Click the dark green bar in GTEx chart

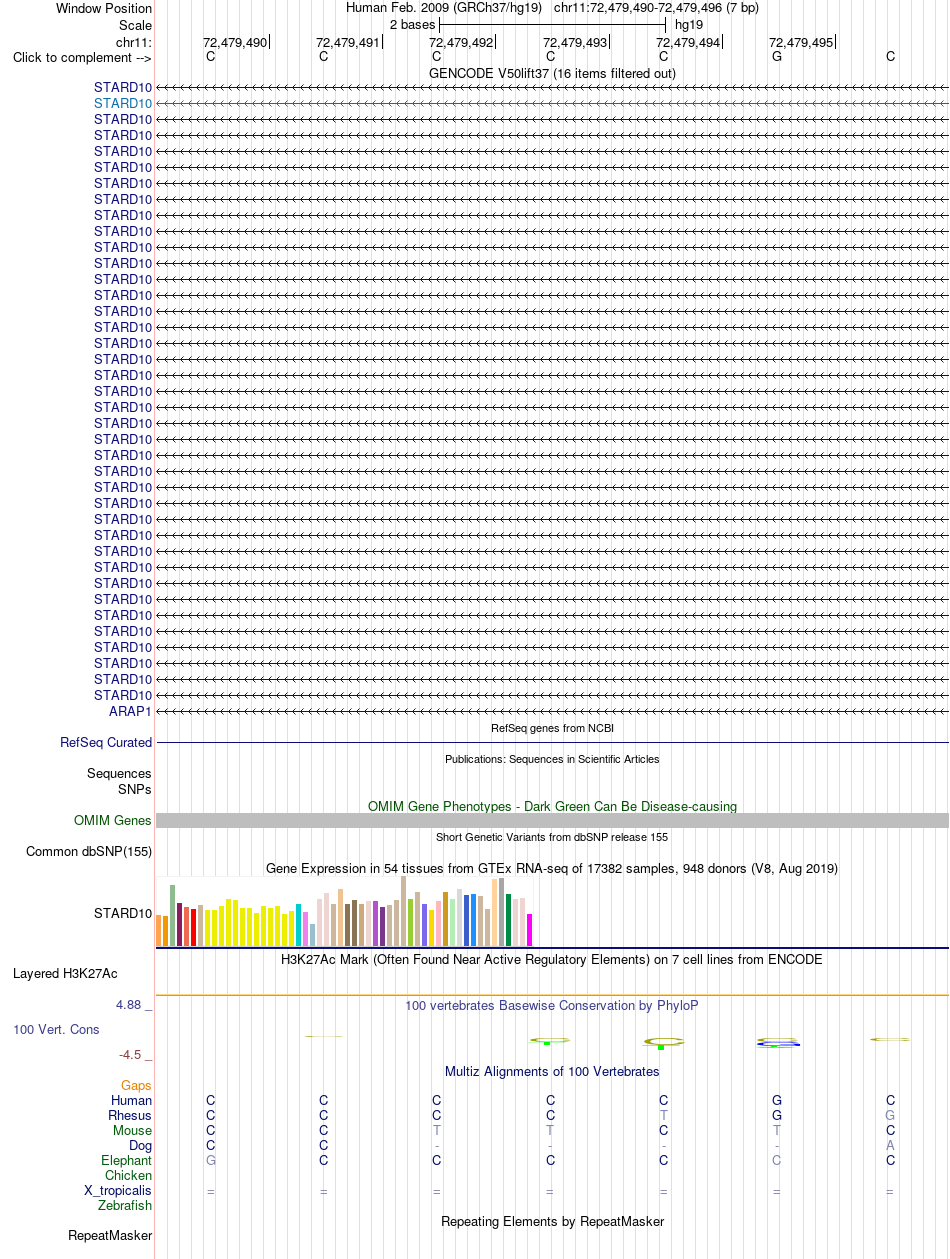point(509,920)
